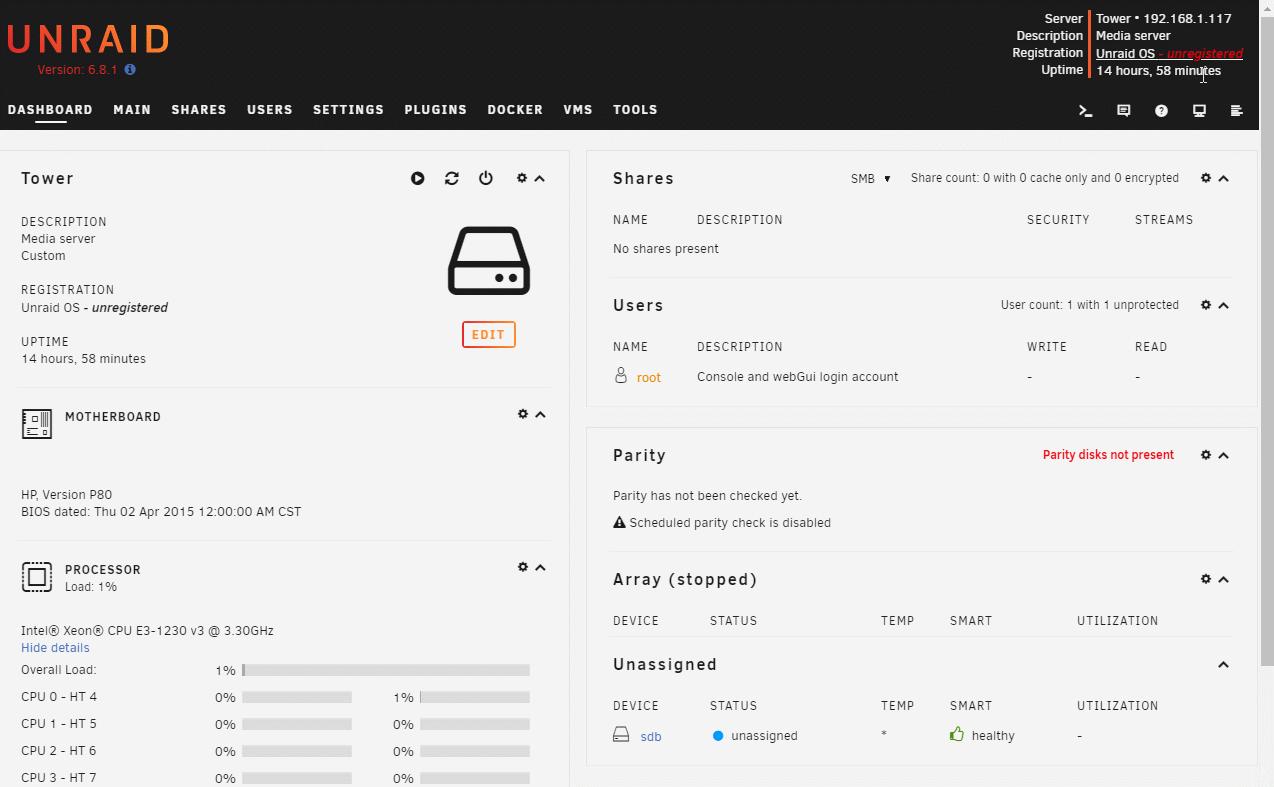Open the log icon in top bar
This screenshot has height=787, width=1274.
tap(1236, 111)
